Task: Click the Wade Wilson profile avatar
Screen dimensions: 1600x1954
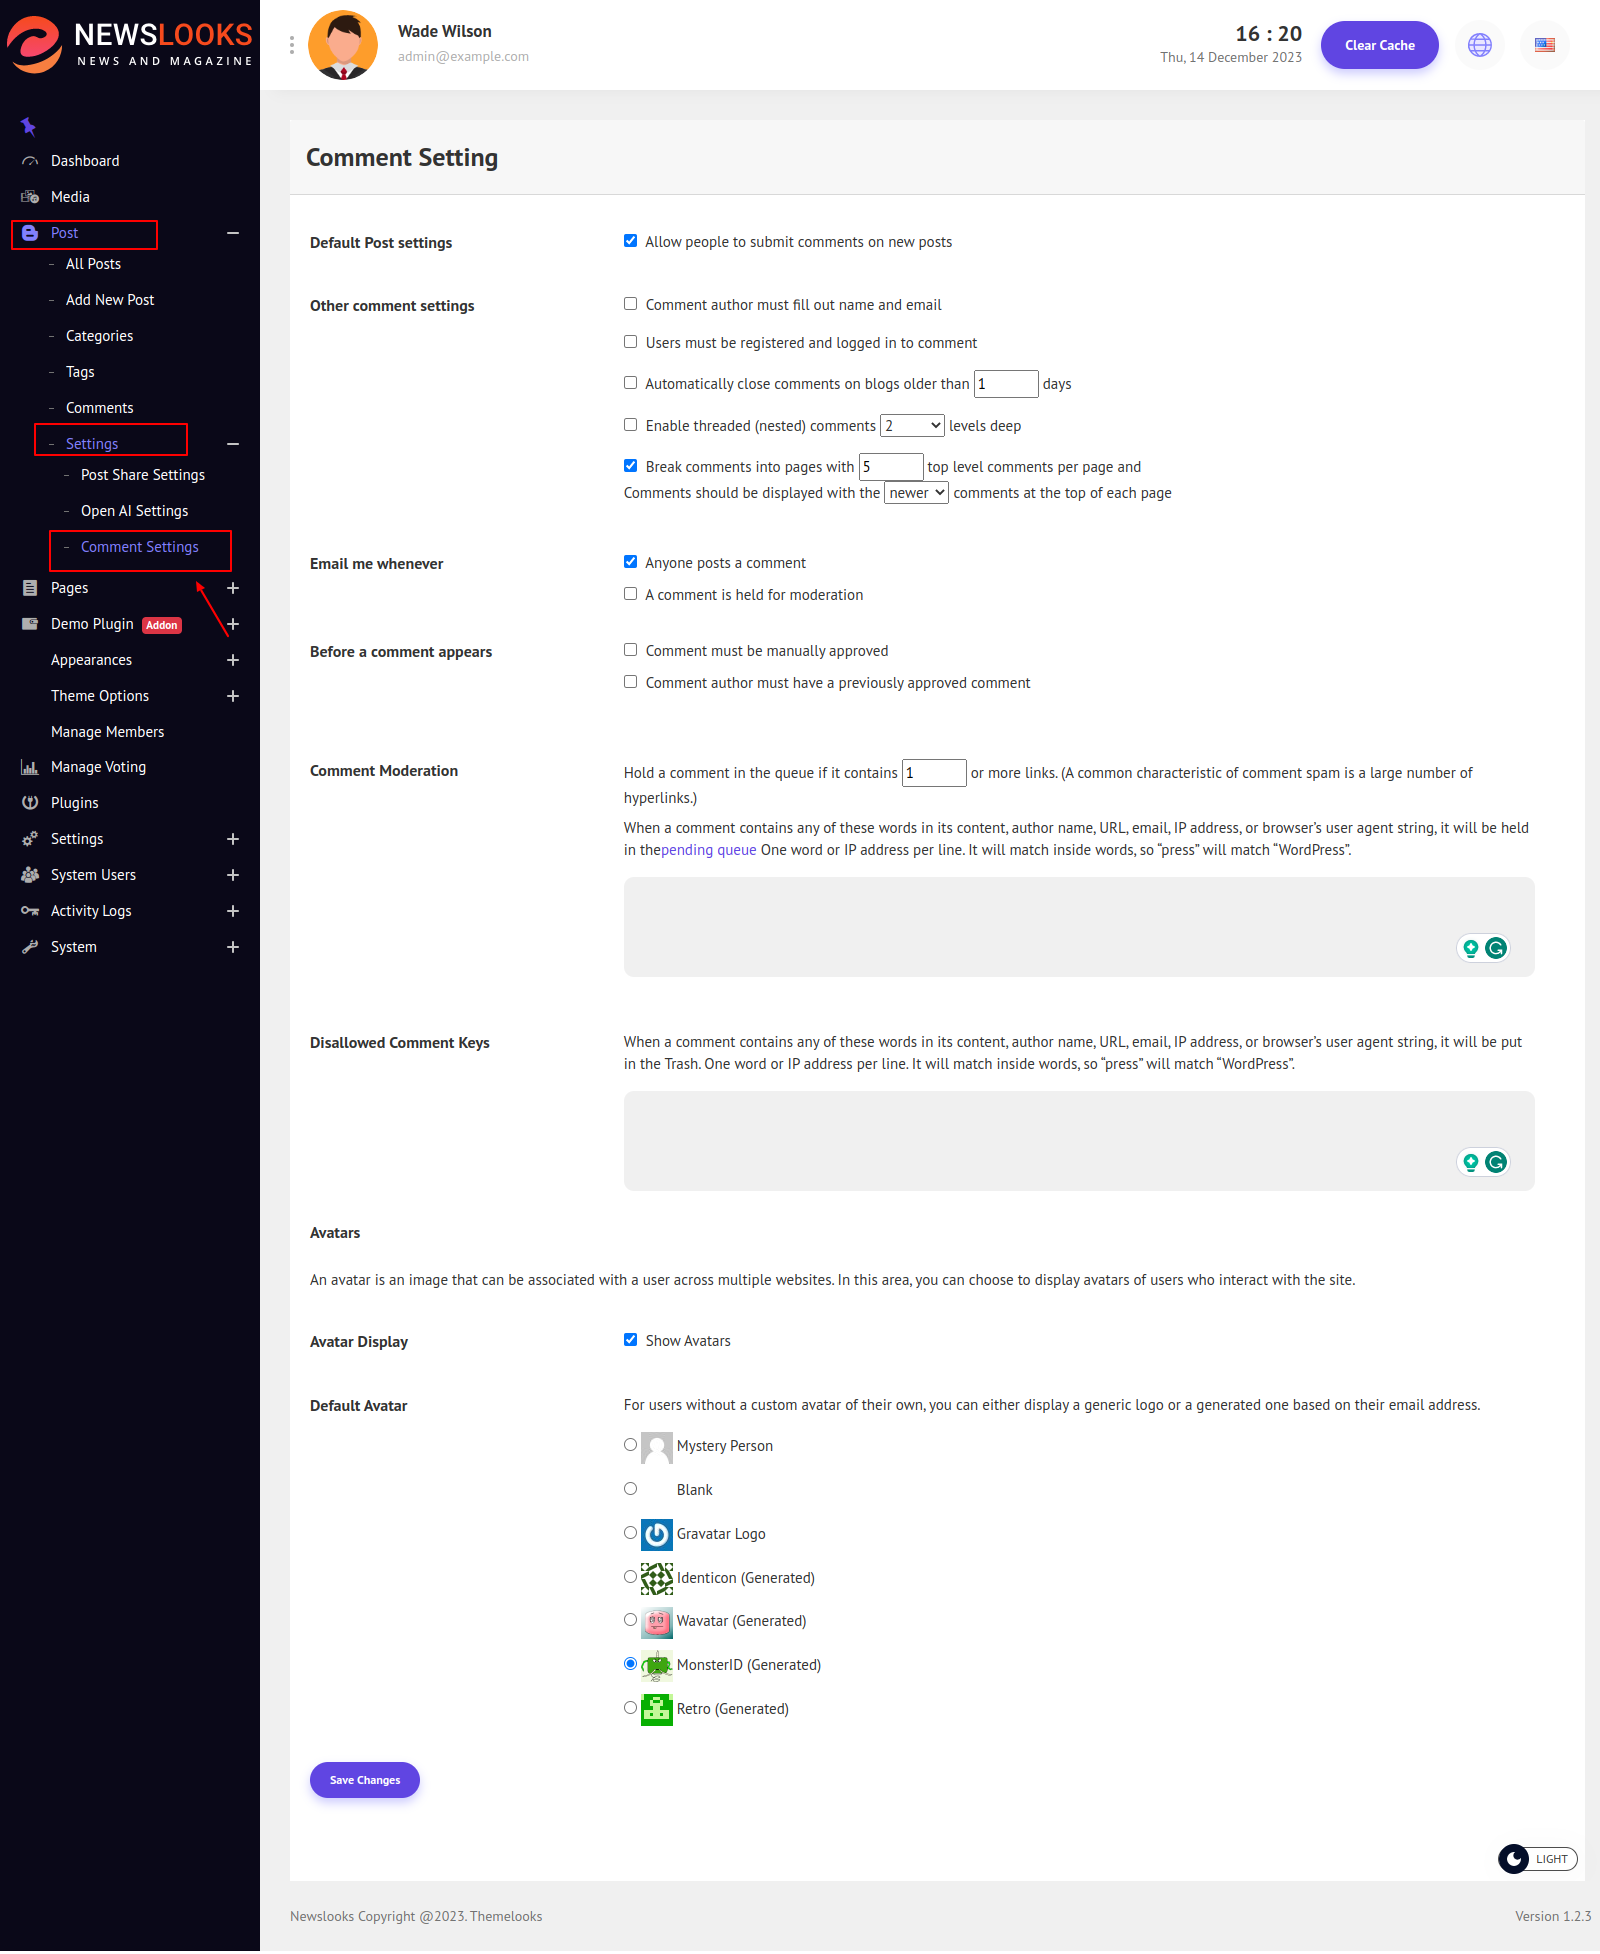Action: click(343, 45)
